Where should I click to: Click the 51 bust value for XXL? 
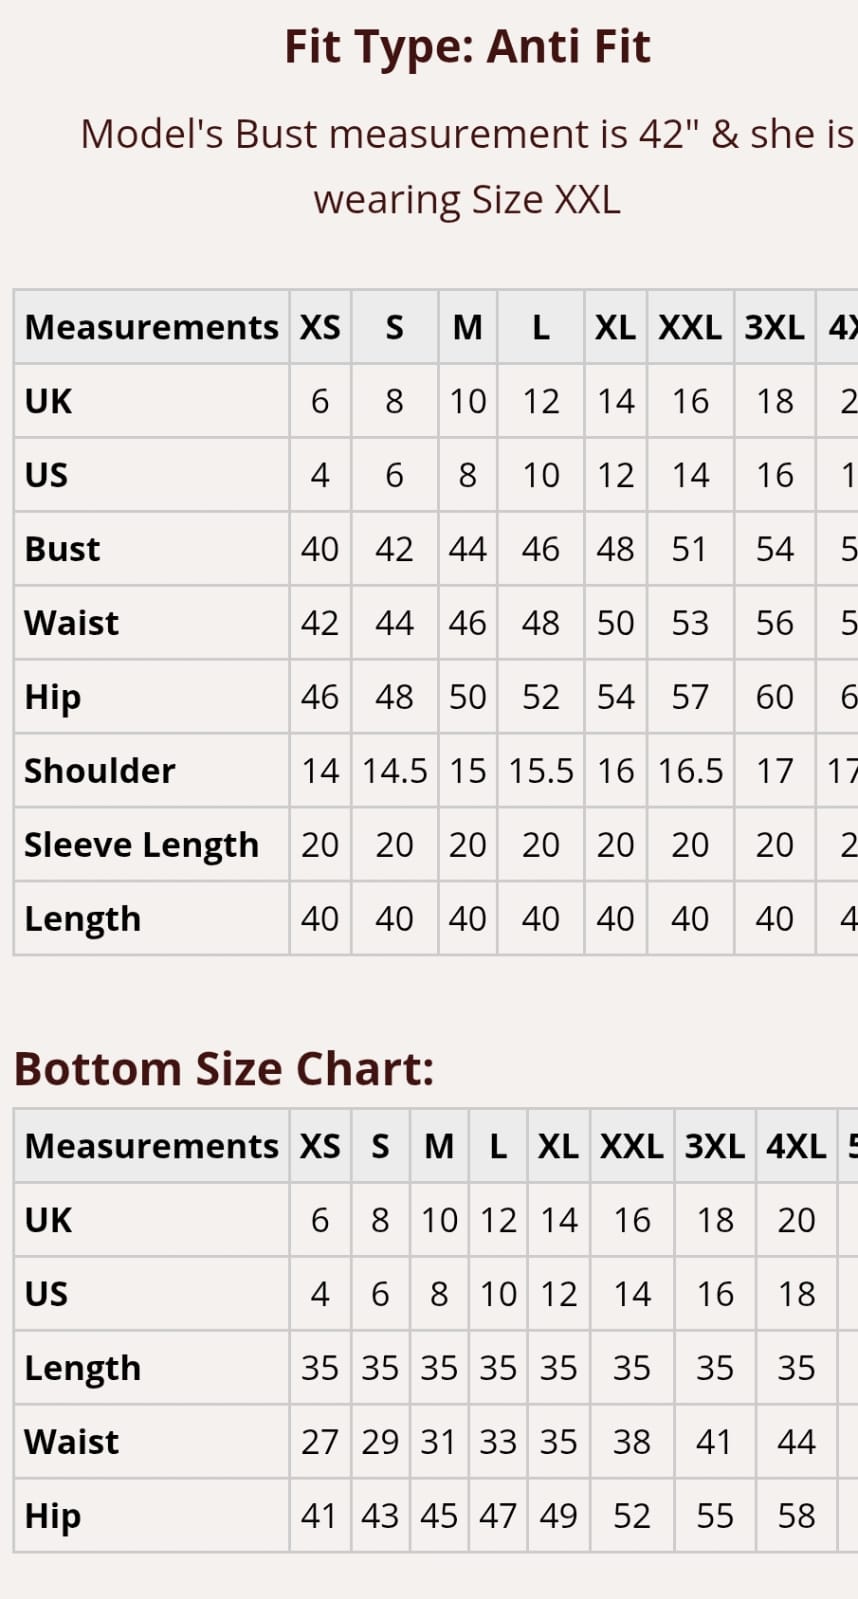coord(690,549)
